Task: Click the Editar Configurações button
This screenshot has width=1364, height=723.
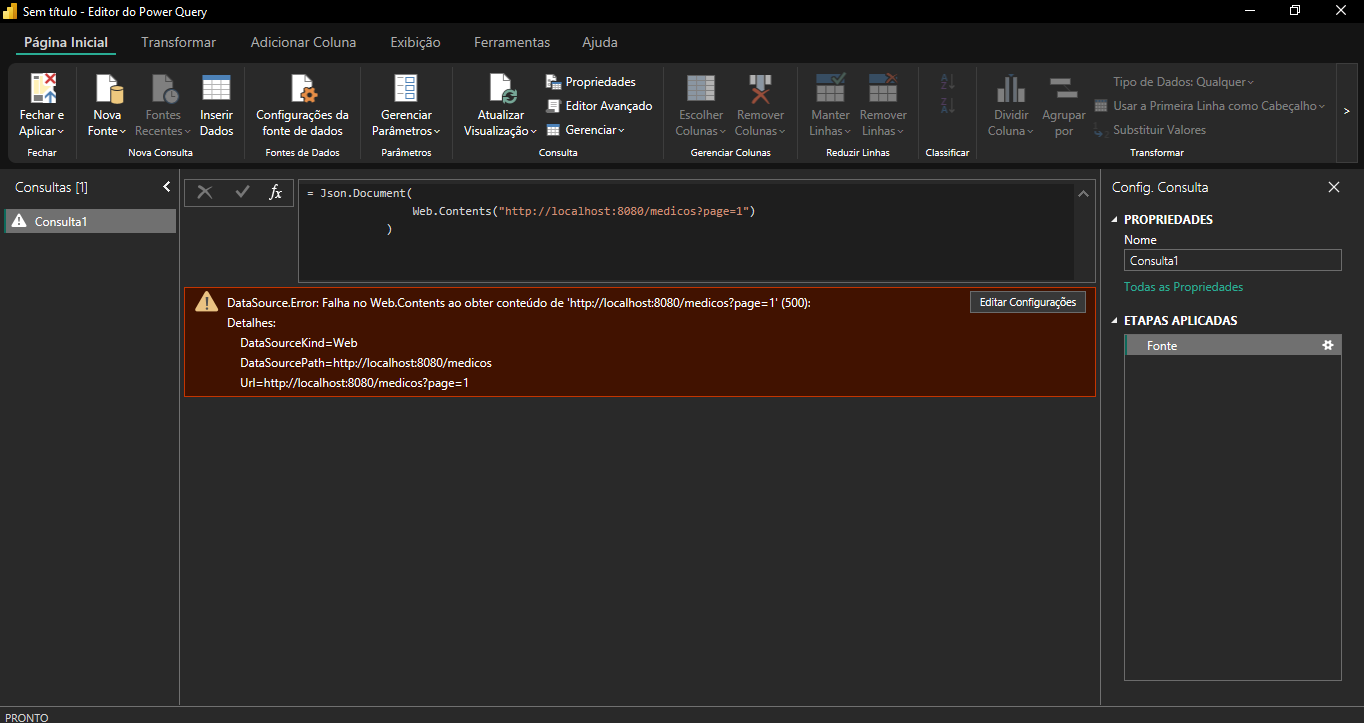Action: coord(1028,302)
